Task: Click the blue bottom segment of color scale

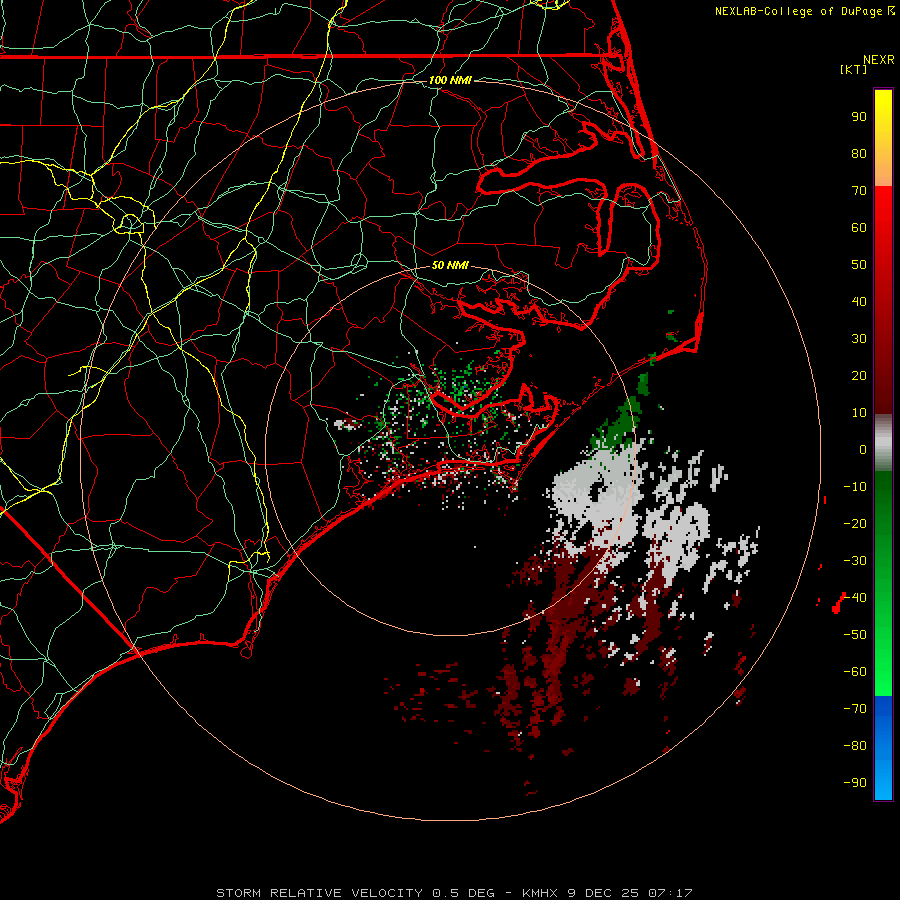Action: click(883, 747)
